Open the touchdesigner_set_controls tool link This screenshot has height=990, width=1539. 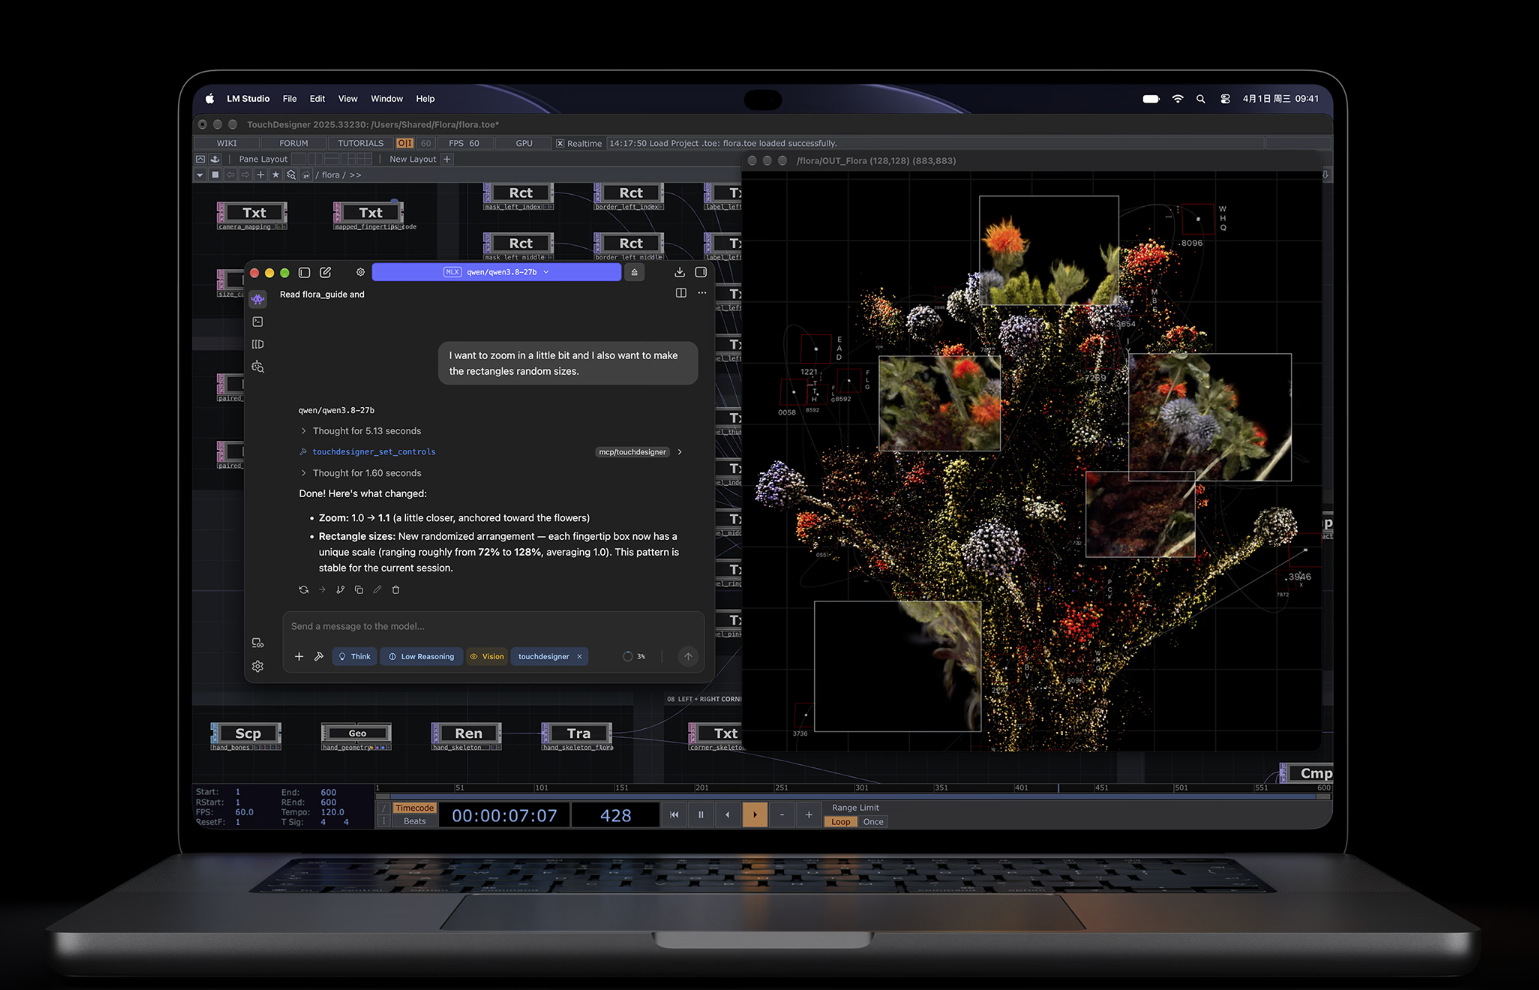(x=374, y=452)
